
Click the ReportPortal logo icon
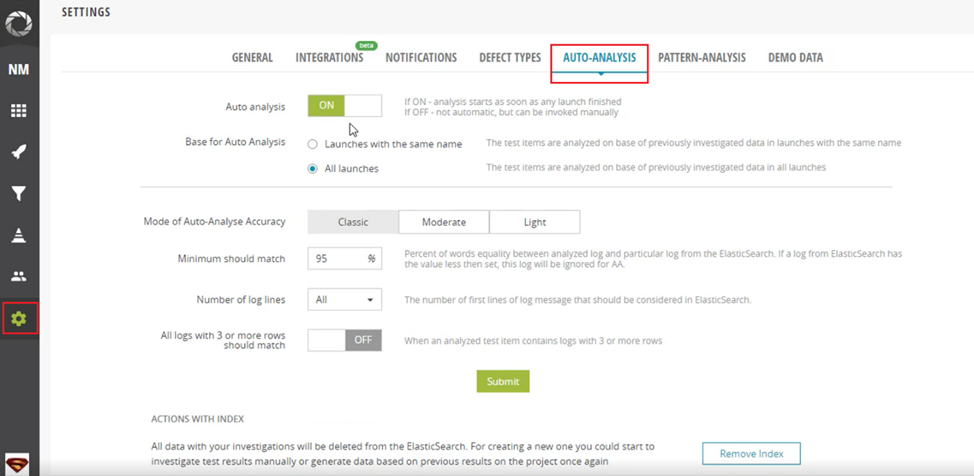(x=19, y=23)
